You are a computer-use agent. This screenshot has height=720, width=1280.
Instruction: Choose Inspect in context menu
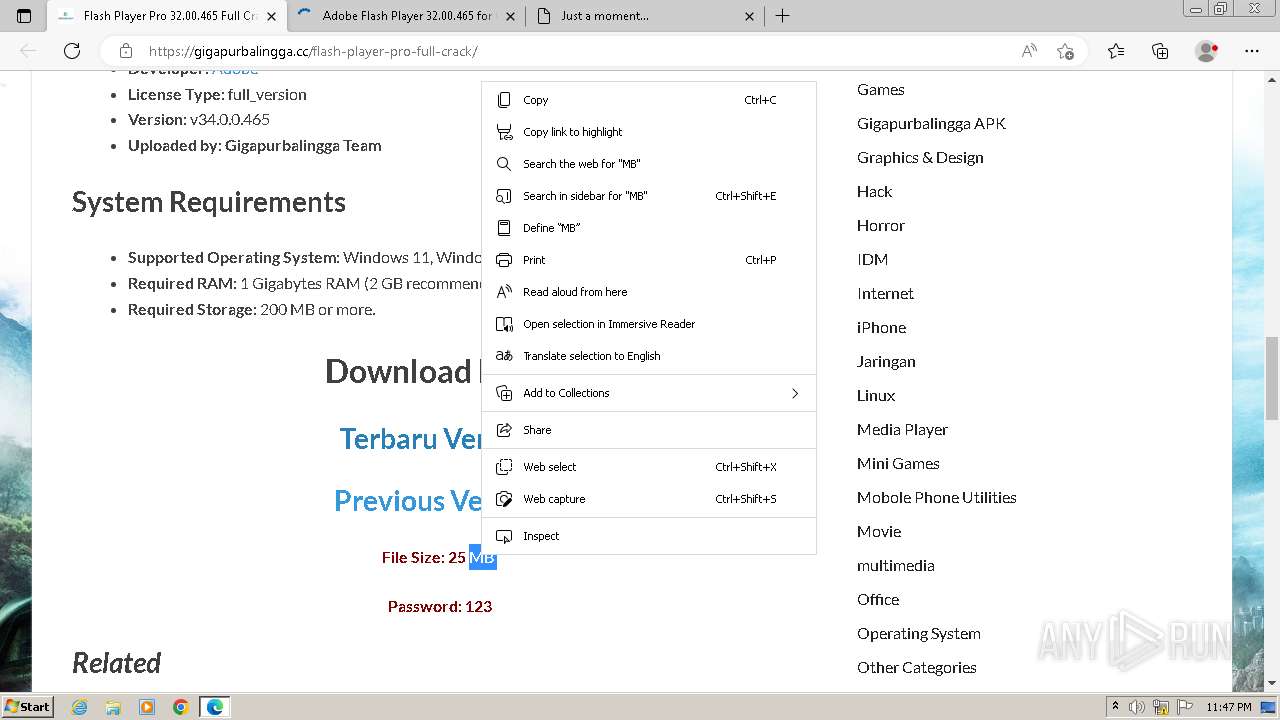click(x=649, y=536)
